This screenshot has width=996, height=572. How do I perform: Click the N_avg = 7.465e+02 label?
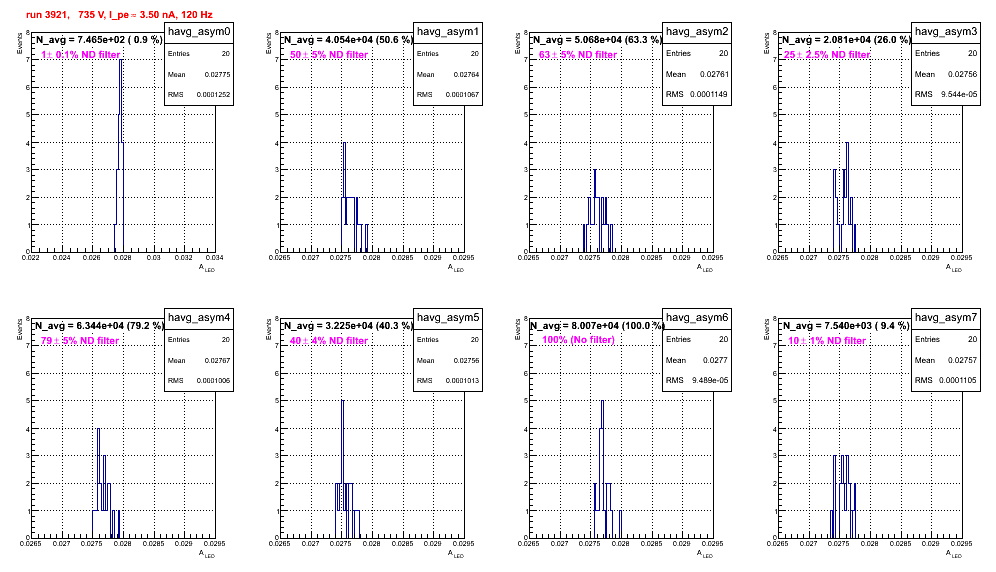[98, 40]
